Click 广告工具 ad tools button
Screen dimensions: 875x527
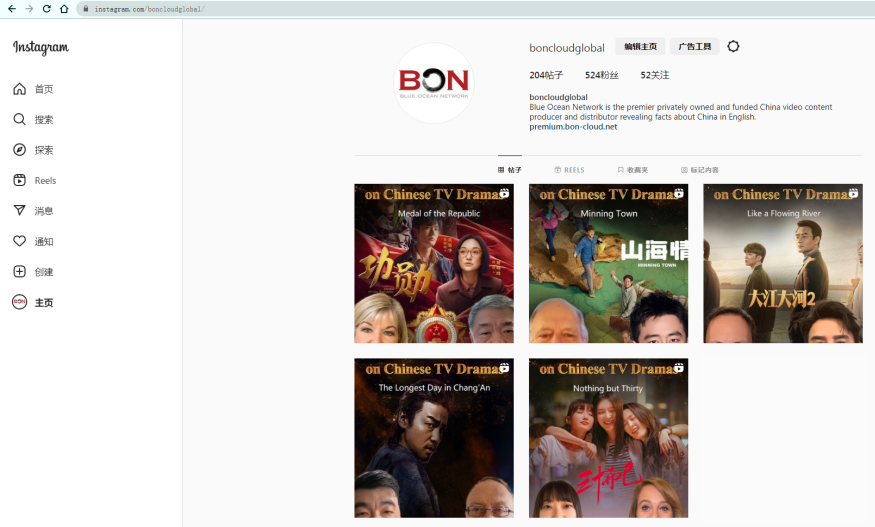coord(694,46)
